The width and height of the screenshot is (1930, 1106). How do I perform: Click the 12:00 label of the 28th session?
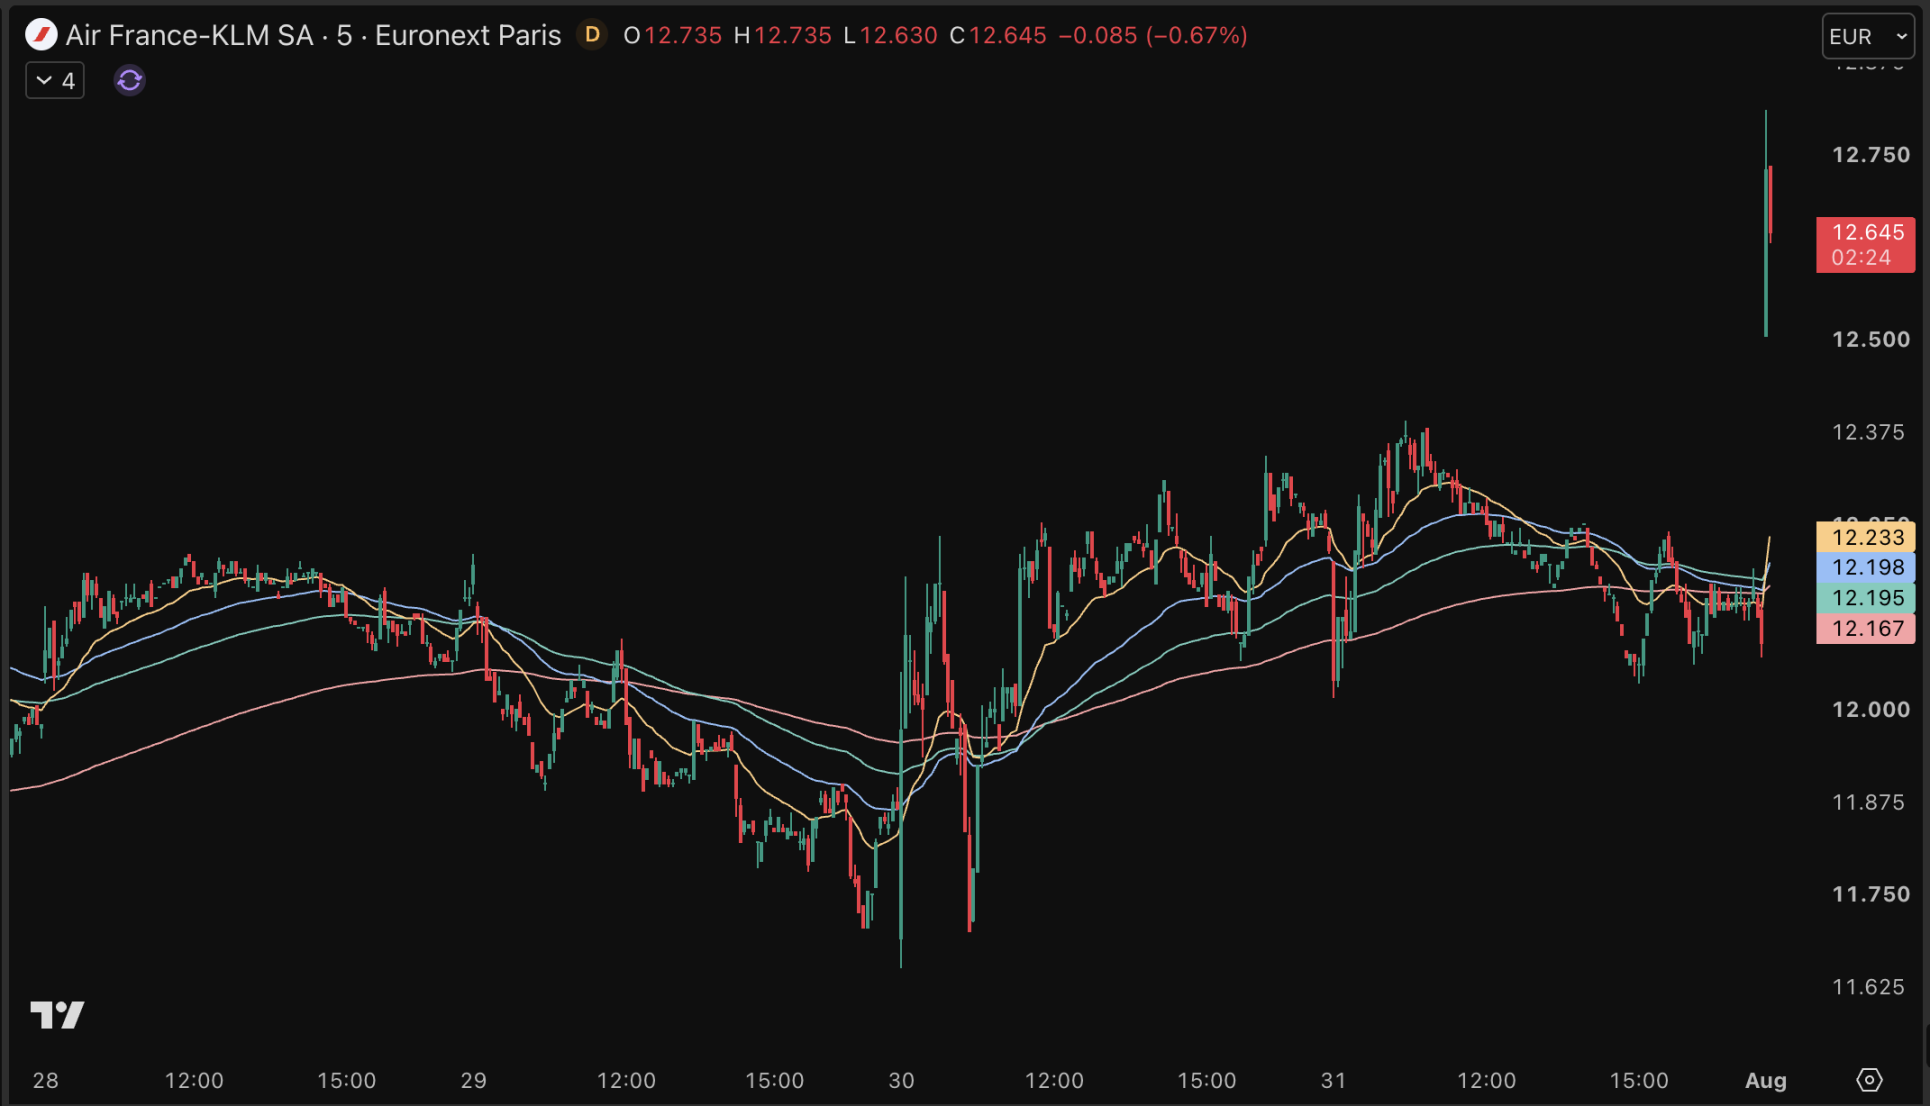click(194, 1080)
